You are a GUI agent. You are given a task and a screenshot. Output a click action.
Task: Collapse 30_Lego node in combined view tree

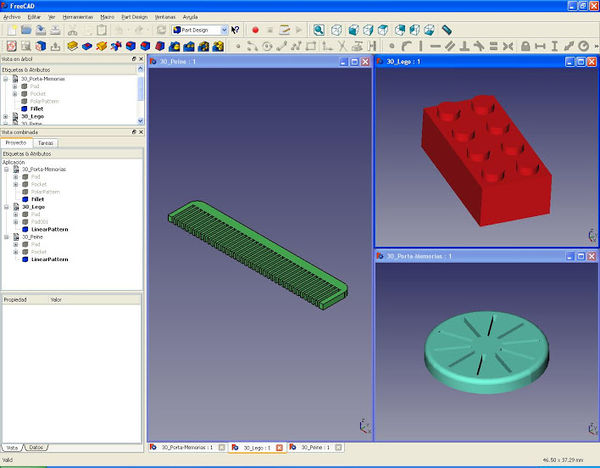tap(7, 207)
